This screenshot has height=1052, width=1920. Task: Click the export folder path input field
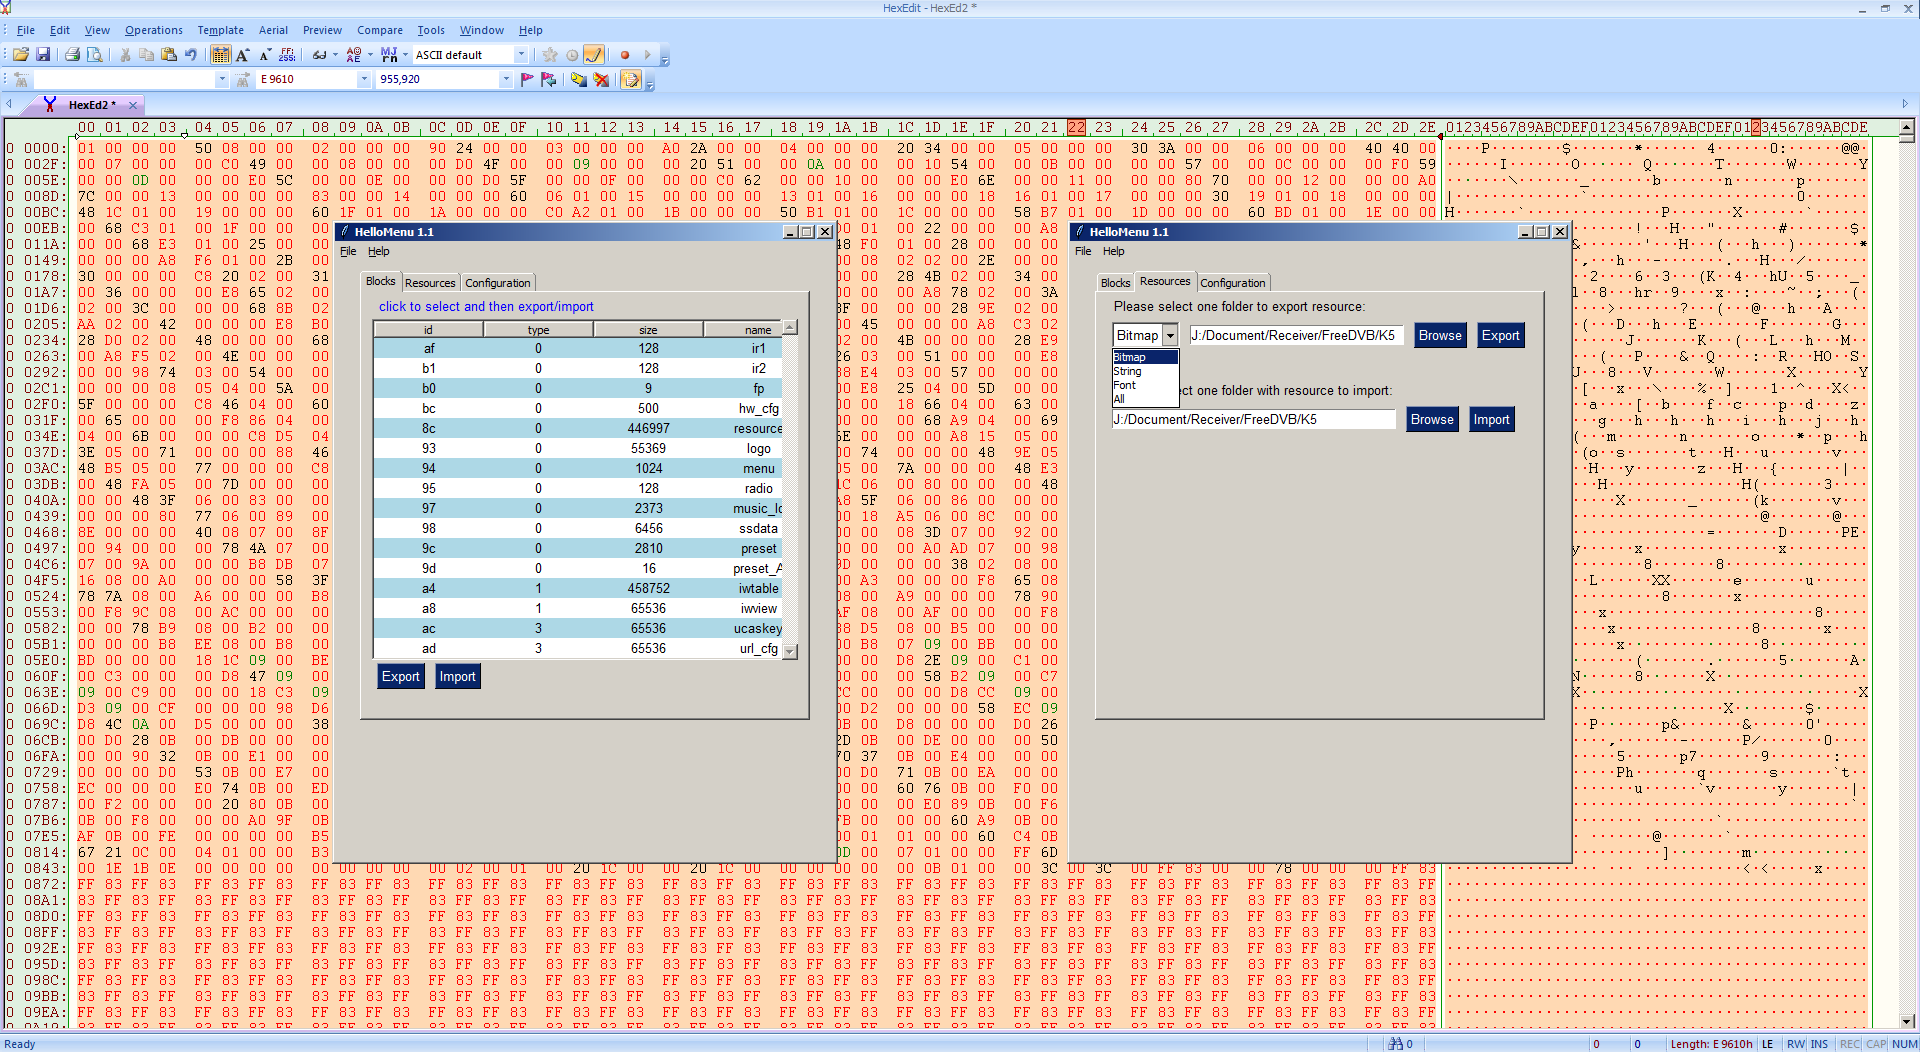1296,336
